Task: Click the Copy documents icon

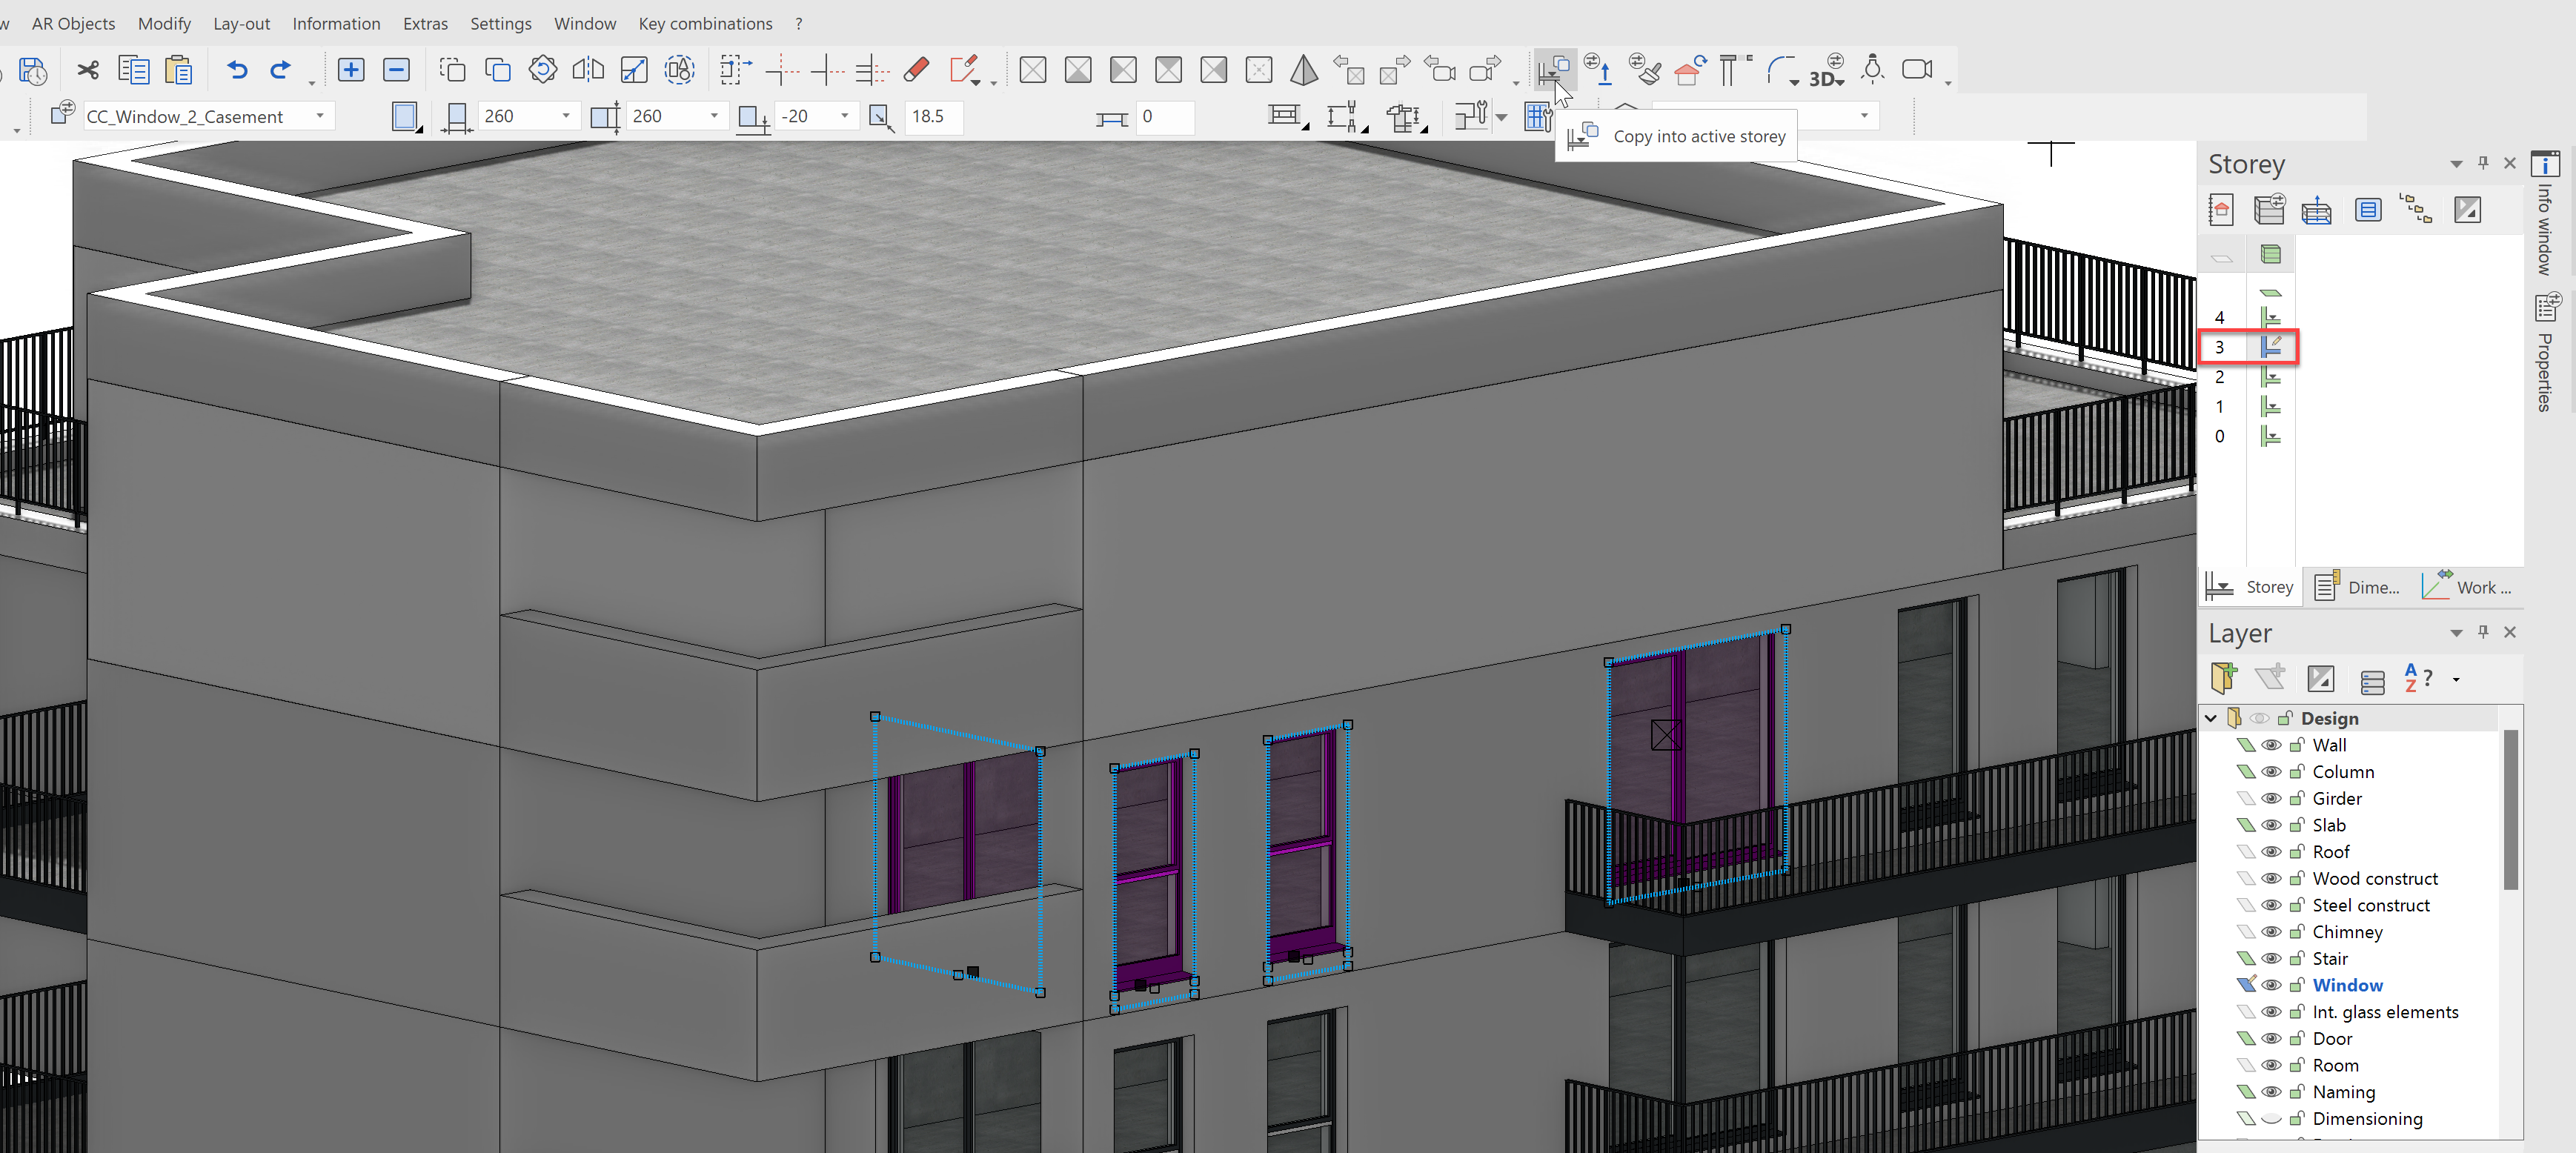Action: (133, 70)
